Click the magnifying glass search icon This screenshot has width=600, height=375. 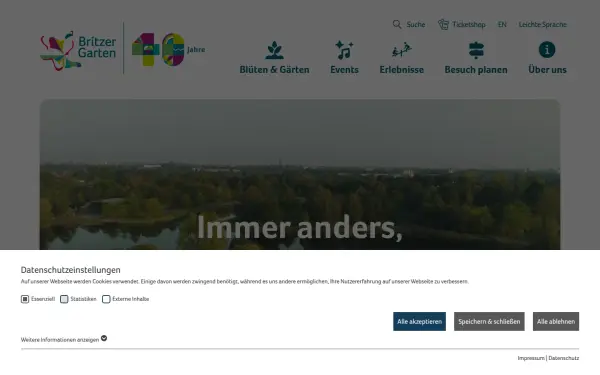[397, 24]
